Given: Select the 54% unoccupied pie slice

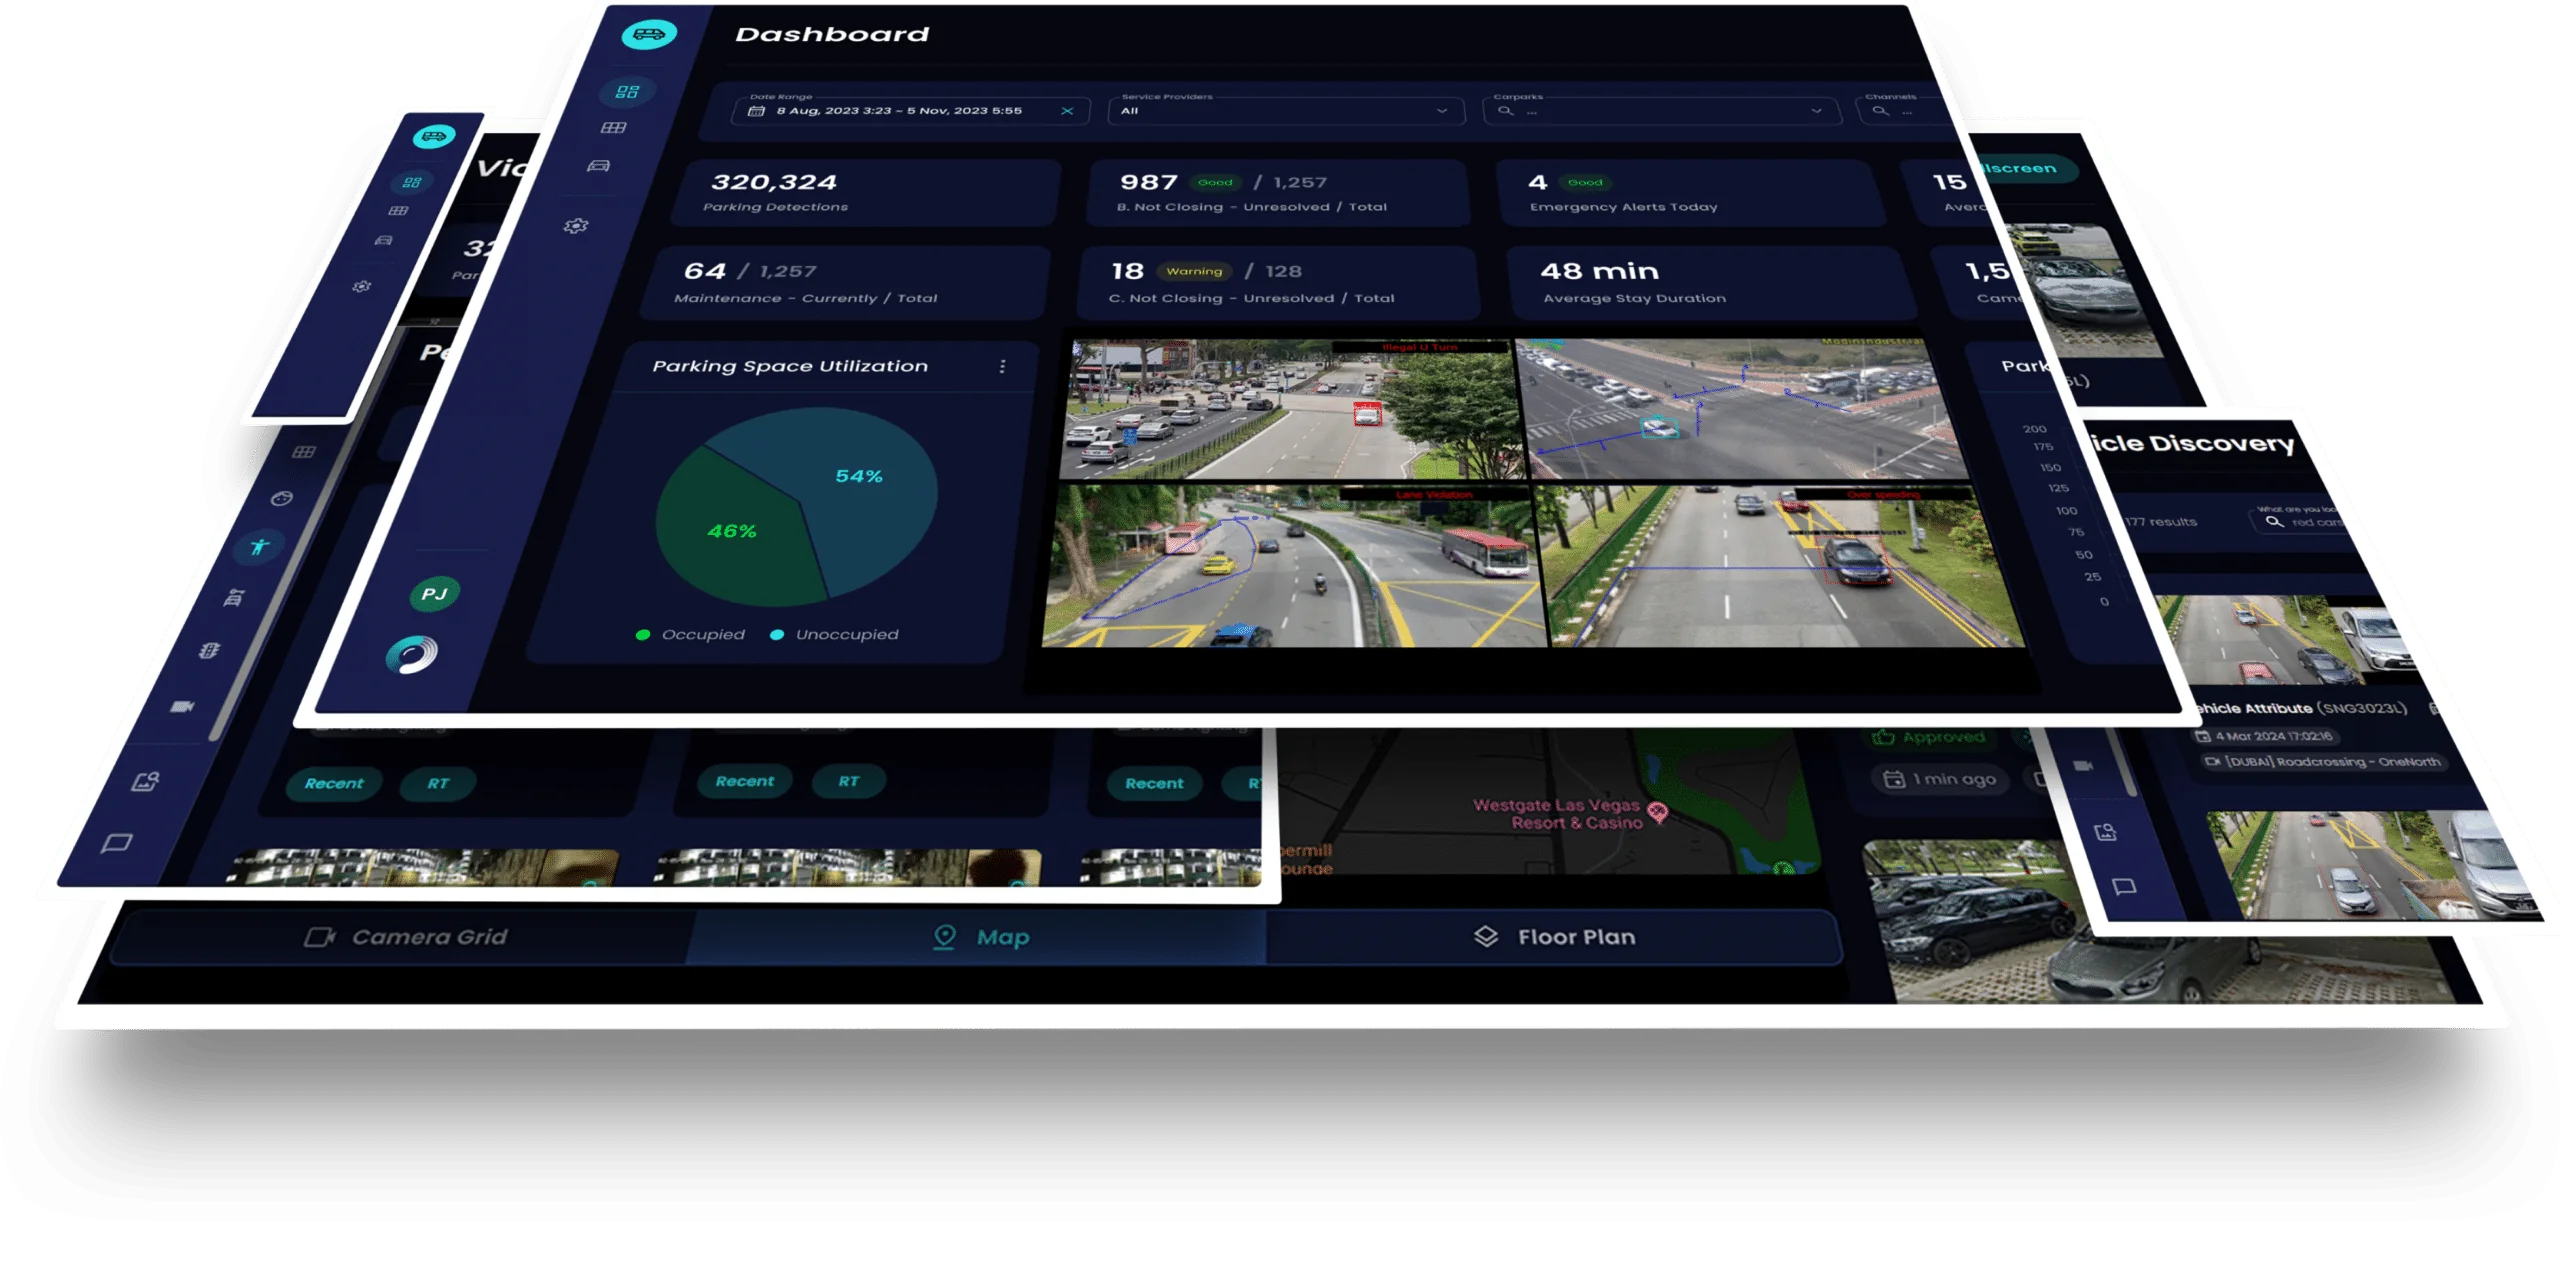Looking at the screenshot, I should point(858,477).
